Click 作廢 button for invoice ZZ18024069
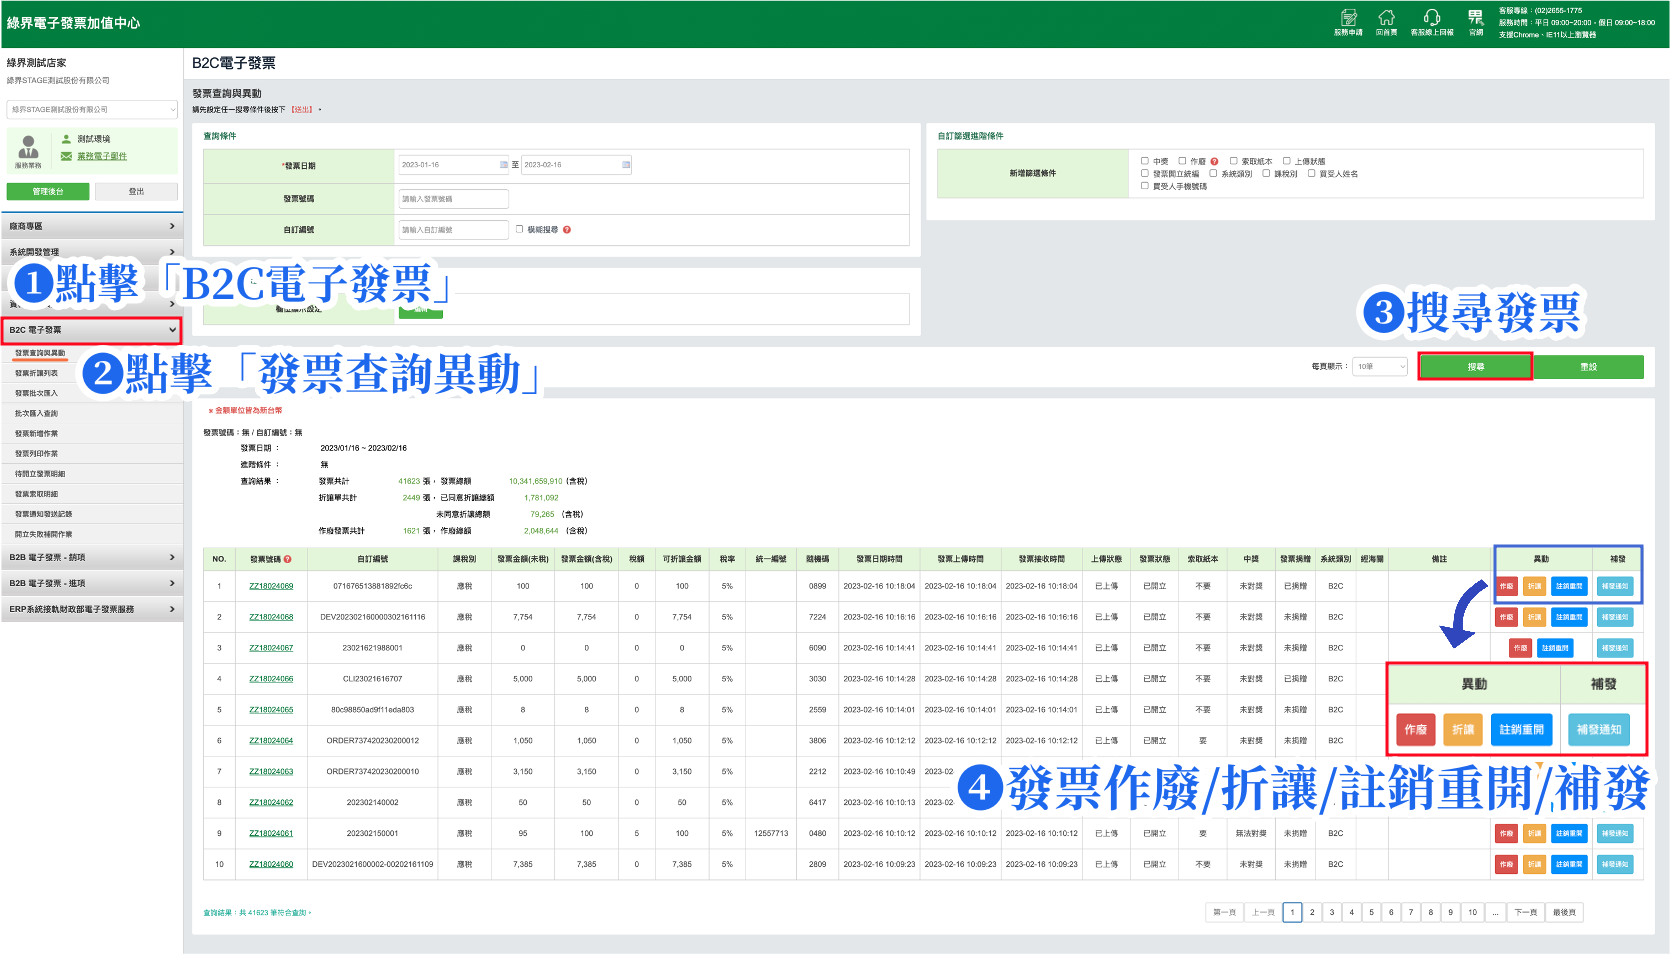This screenshot has height=954, width=1670. pos(1507,586)
